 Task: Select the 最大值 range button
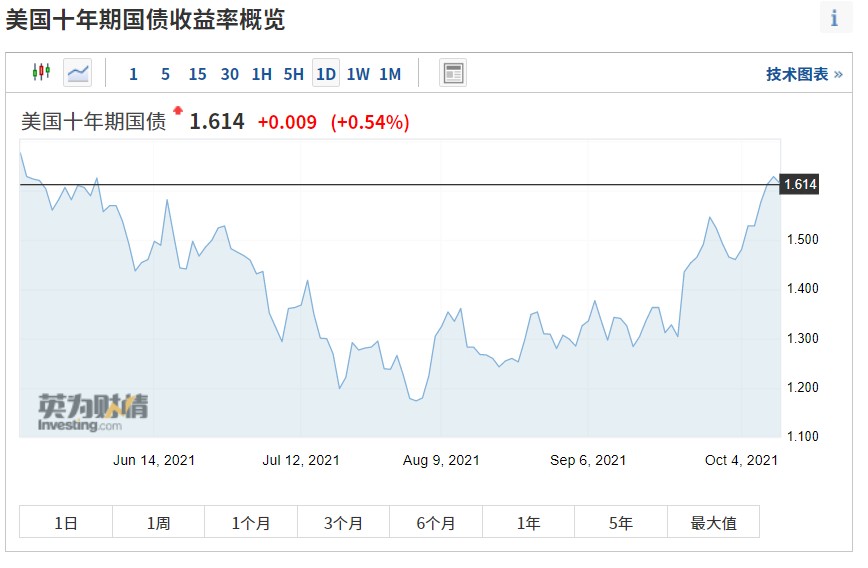714,521
